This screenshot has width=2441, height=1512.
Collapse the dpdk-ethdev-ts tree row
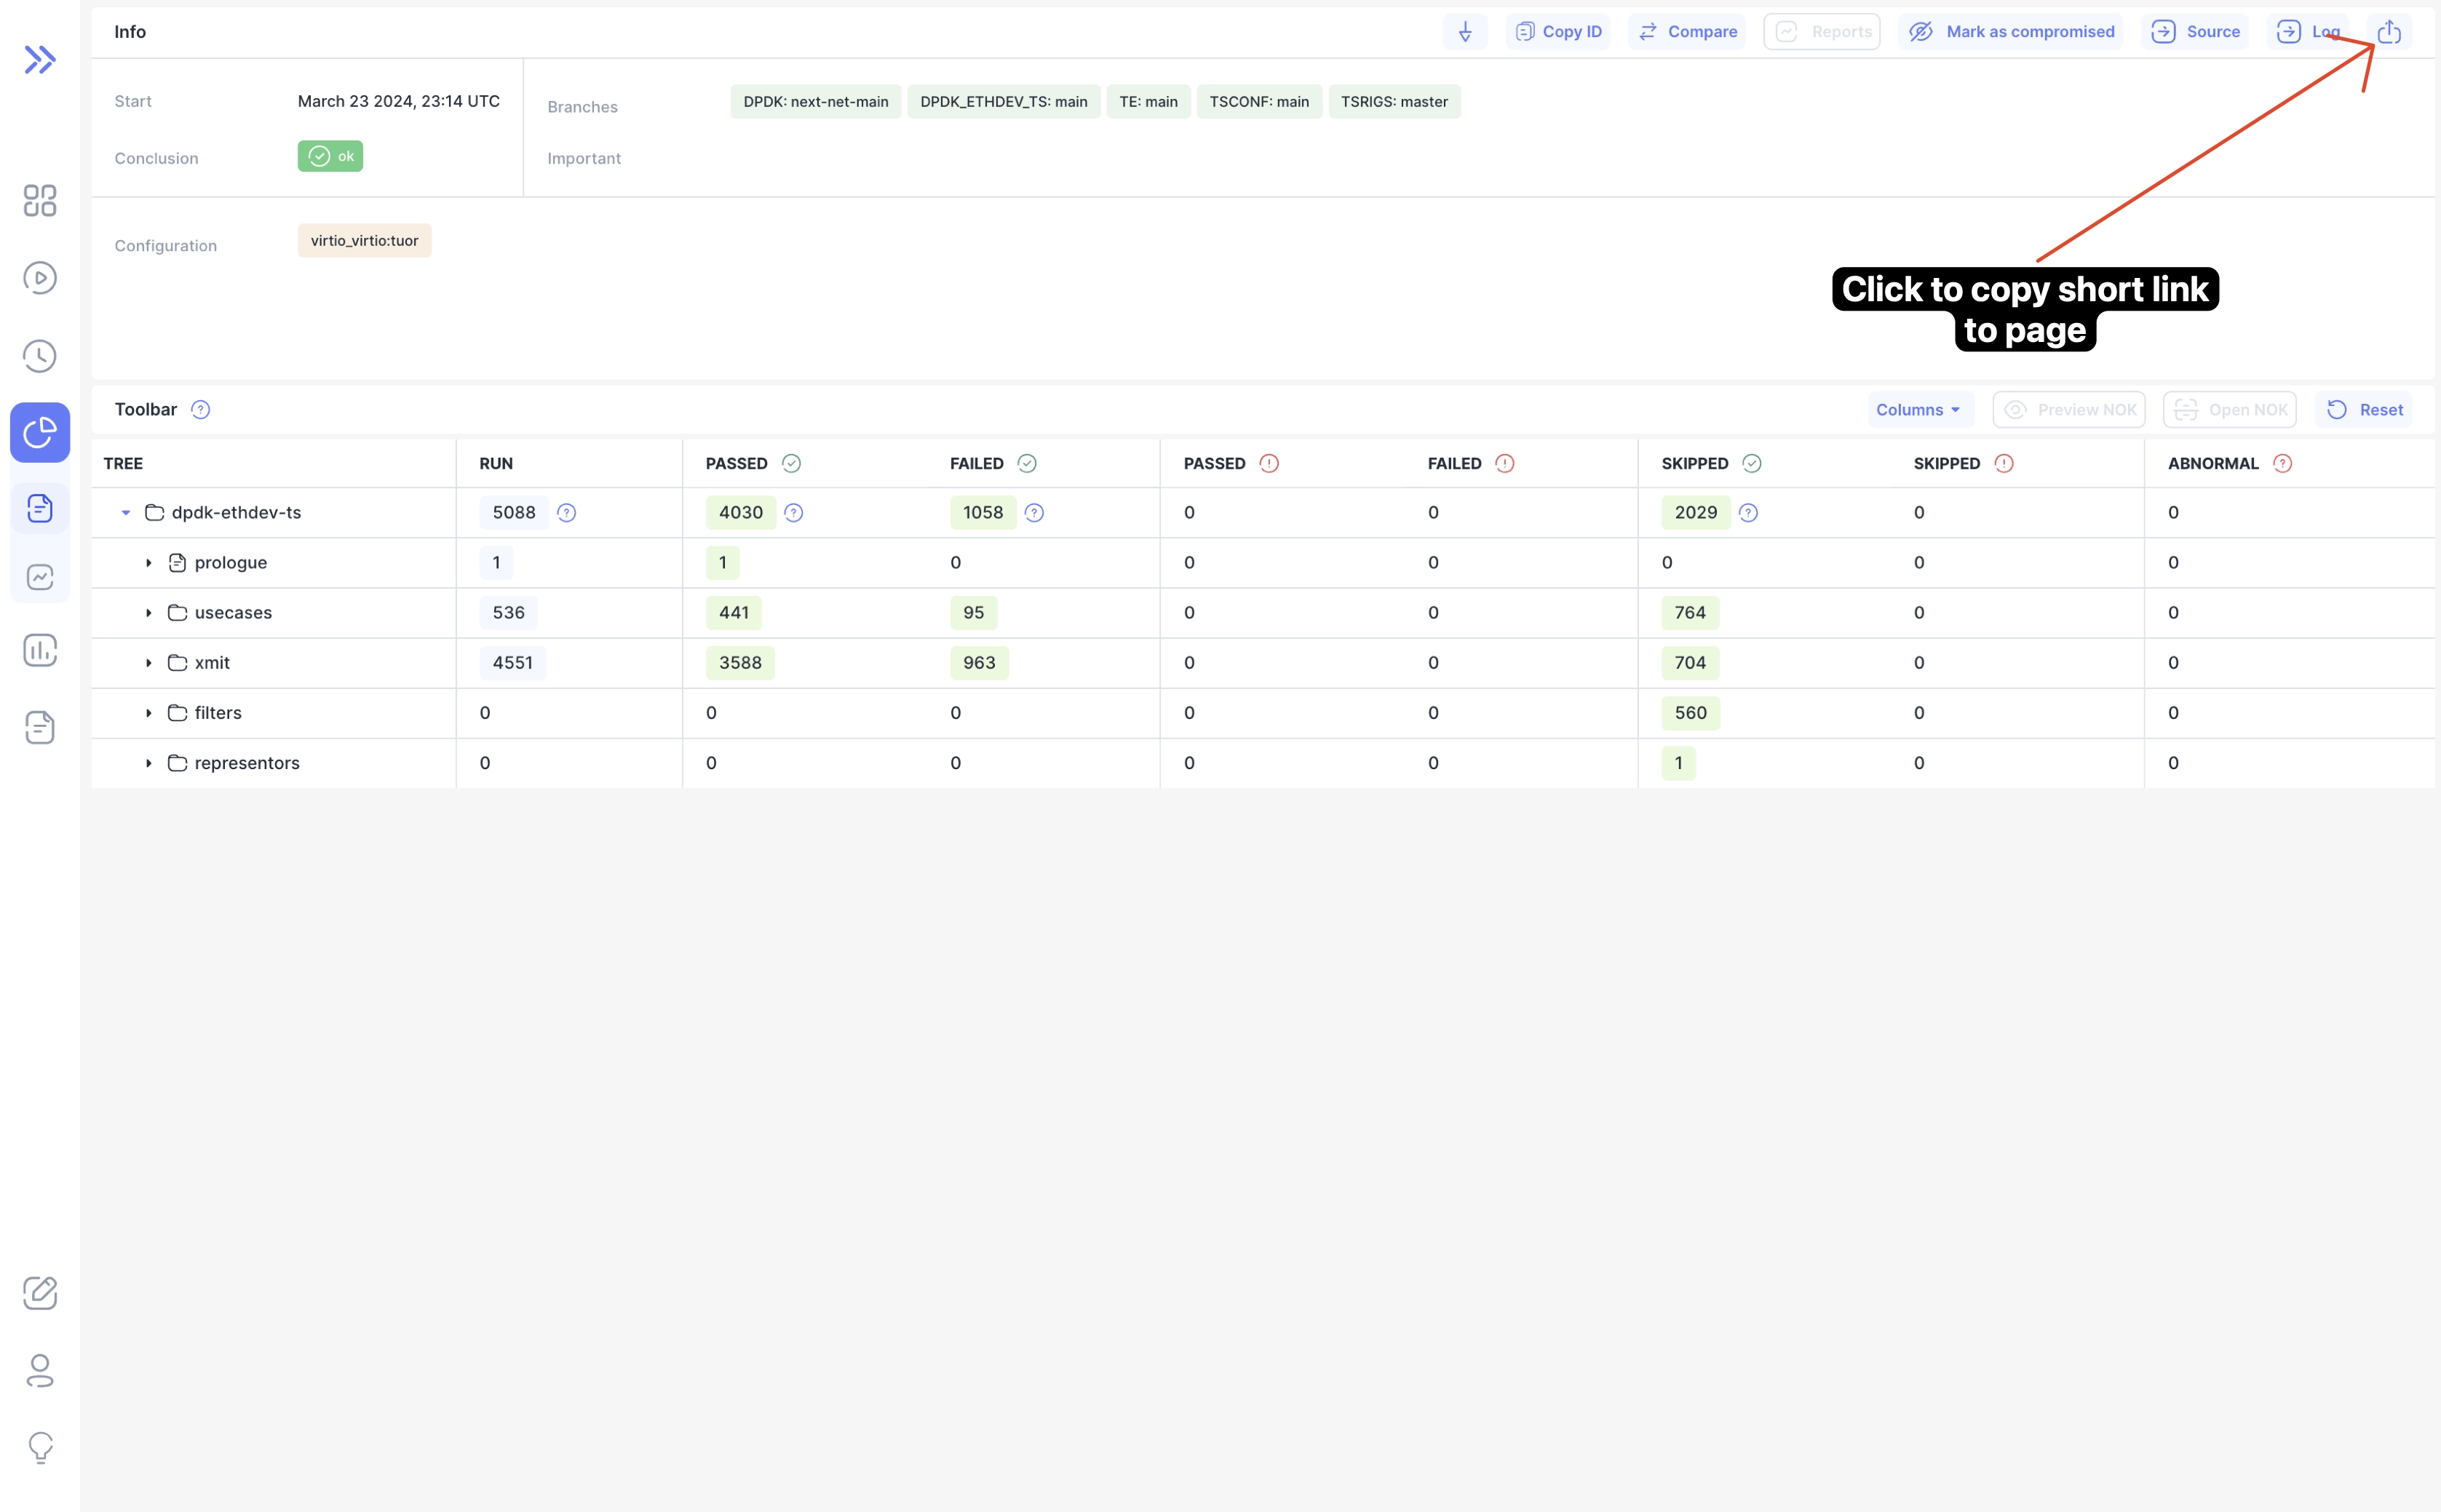tap(126, 512)
